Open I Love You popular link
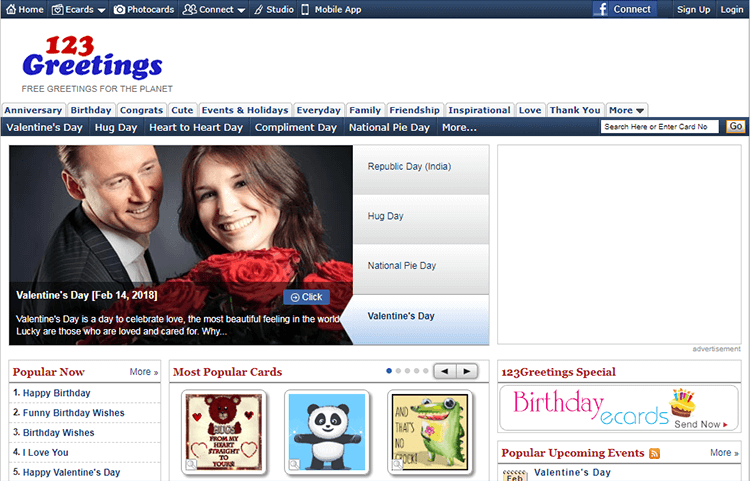 coord(45,452)
